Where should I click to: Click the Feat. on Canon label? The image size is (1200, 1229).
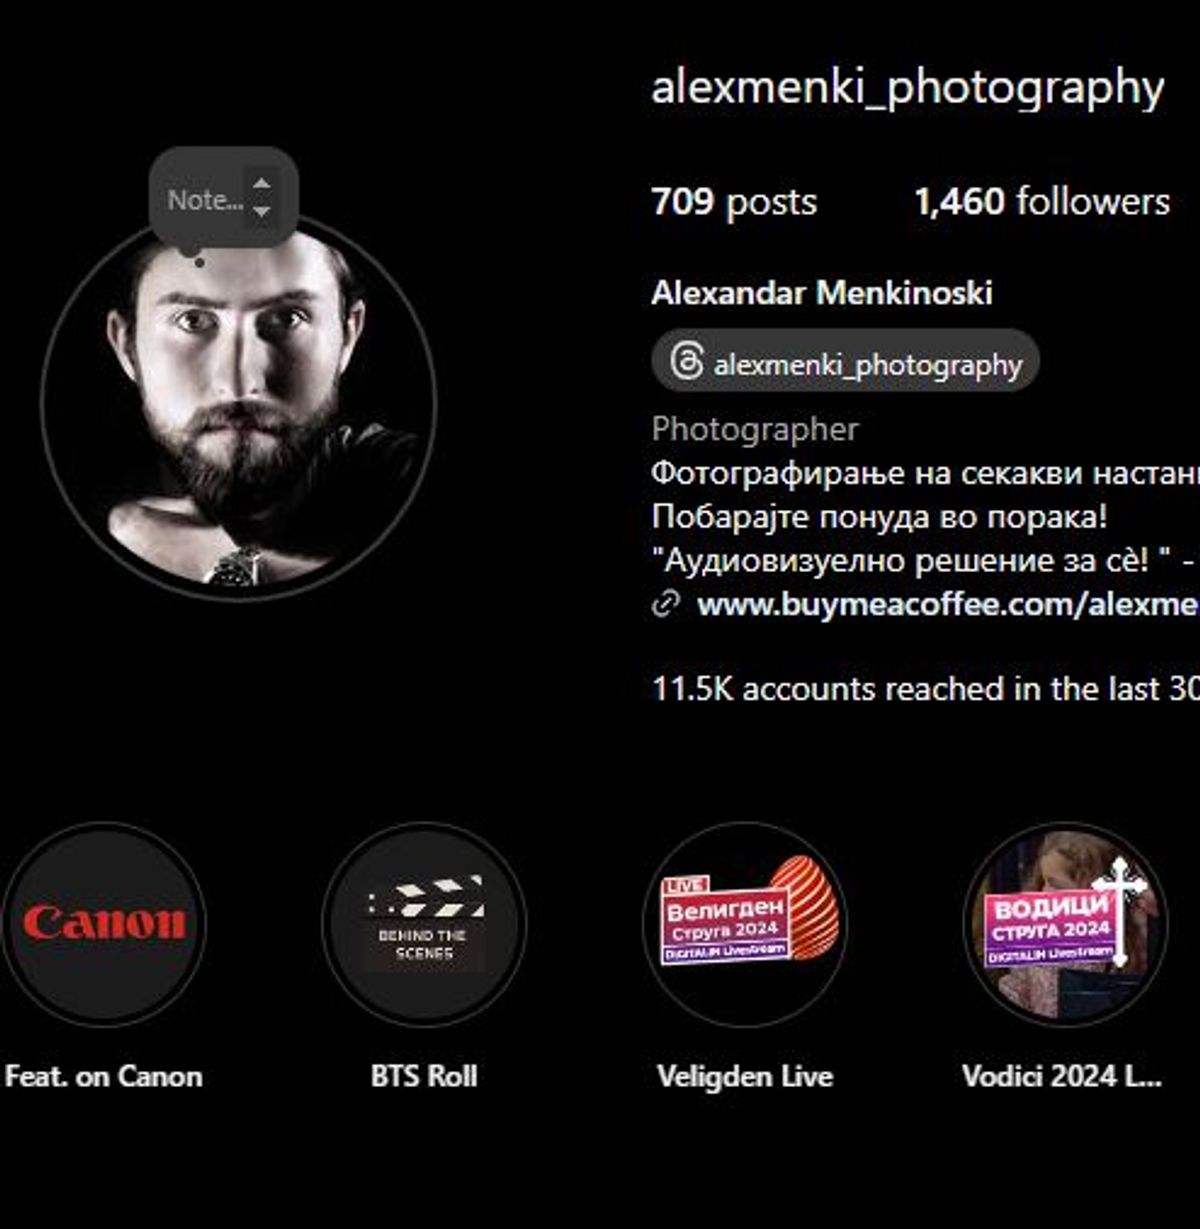coord(104,1076)
